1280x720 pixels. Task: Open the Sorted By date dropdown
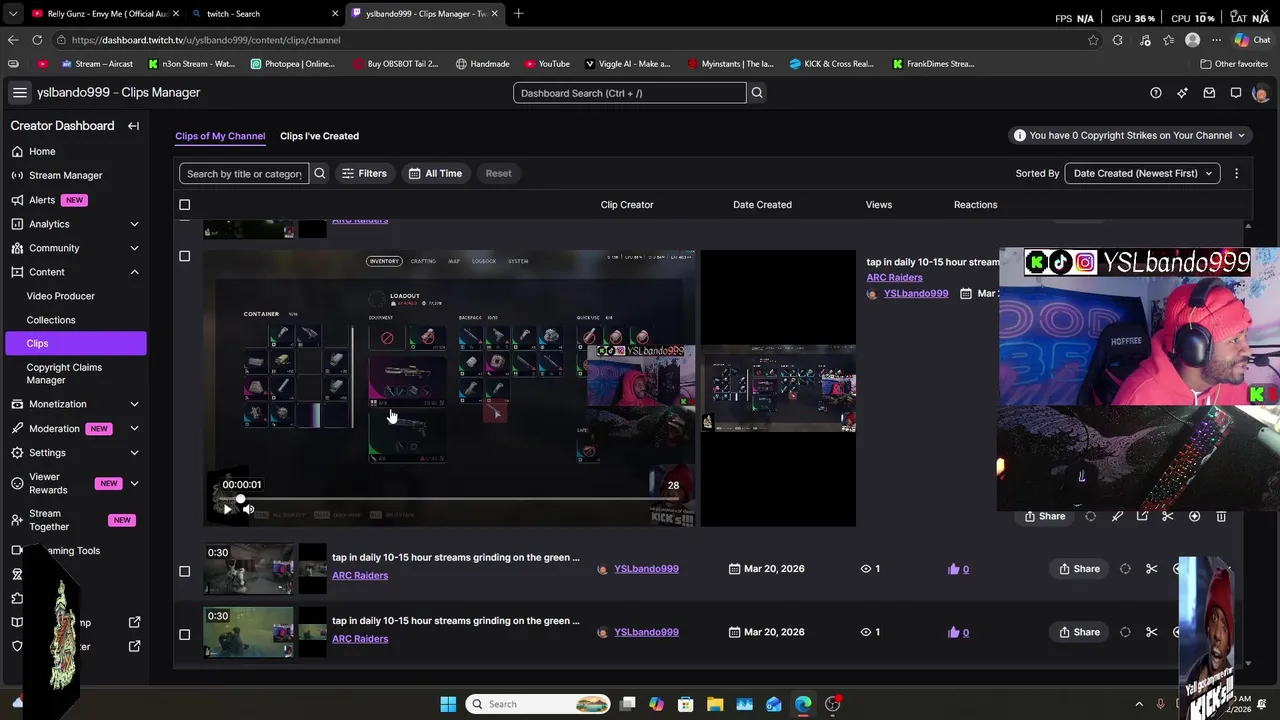(1142, 173)
